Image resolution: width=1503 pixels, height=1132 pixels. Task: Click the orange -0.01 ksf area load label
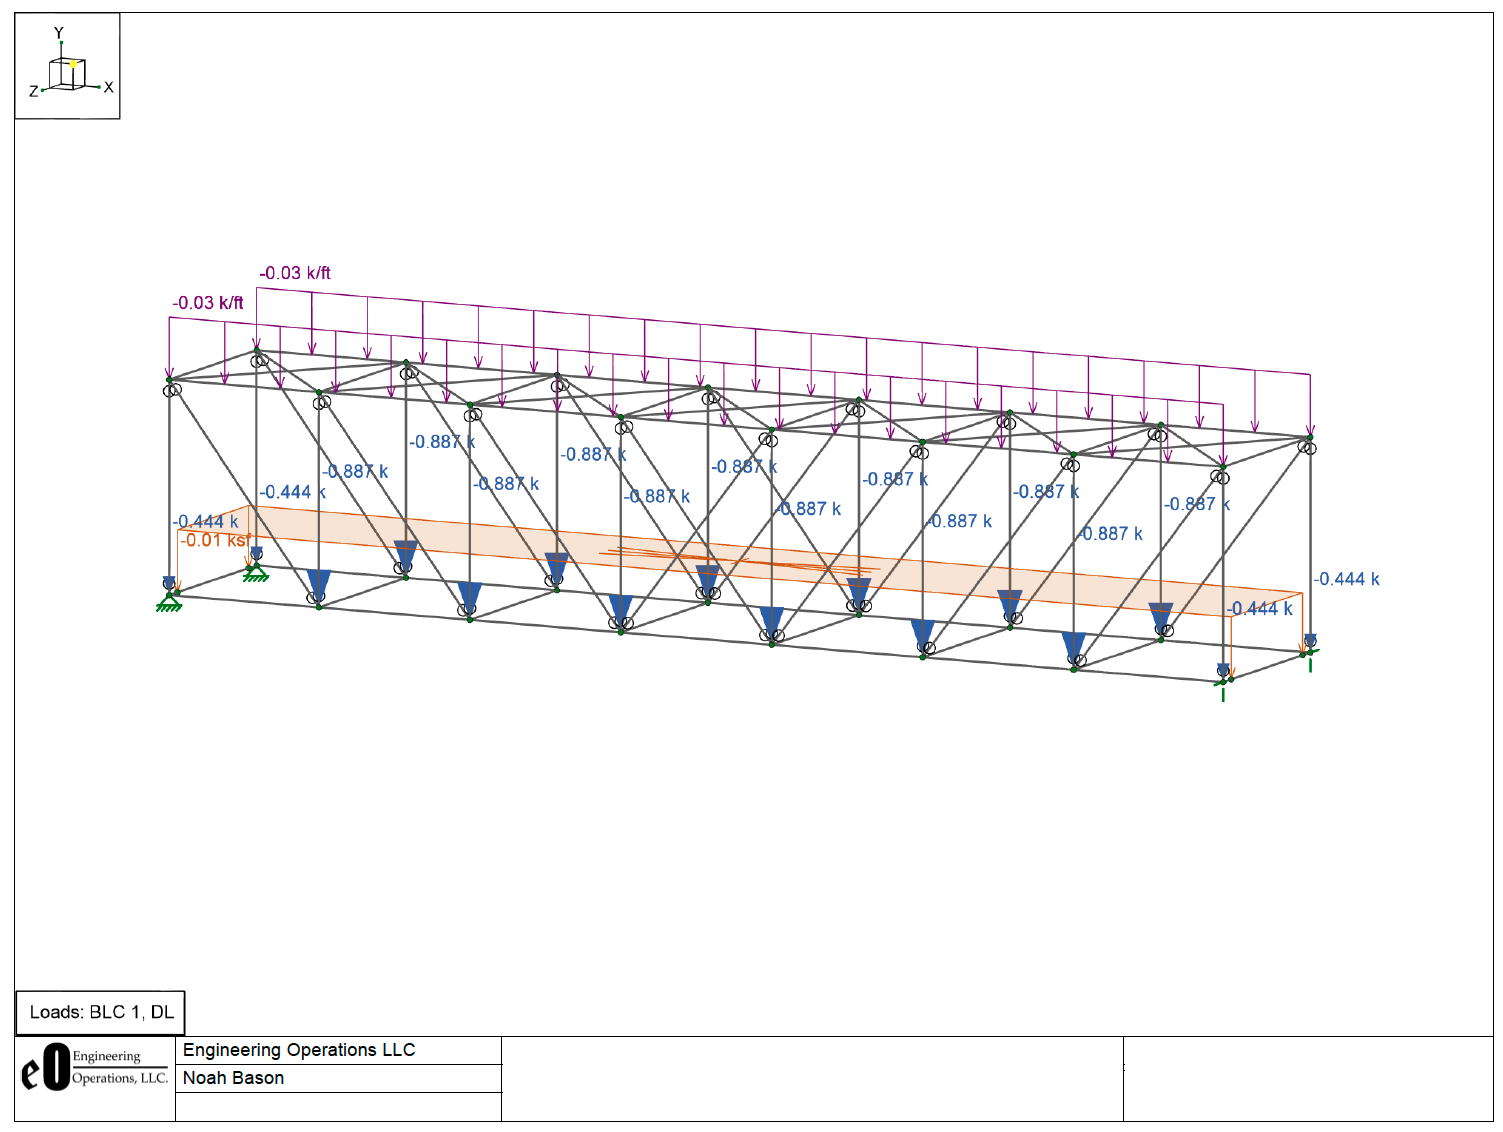point(214,540)
